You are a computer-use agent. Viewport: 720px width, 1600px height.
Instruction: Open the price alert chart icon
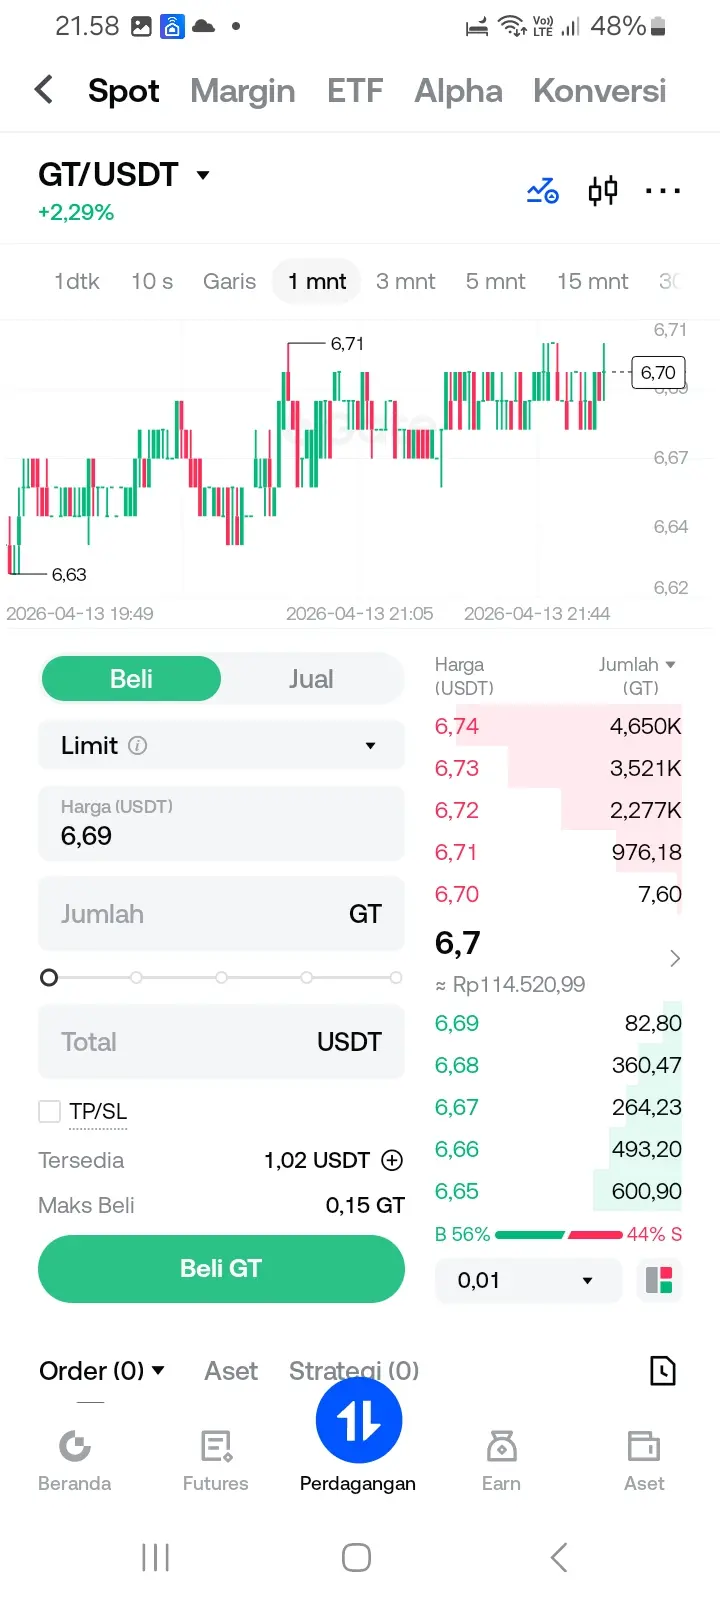pyautogui.click(x=543, y=190)
